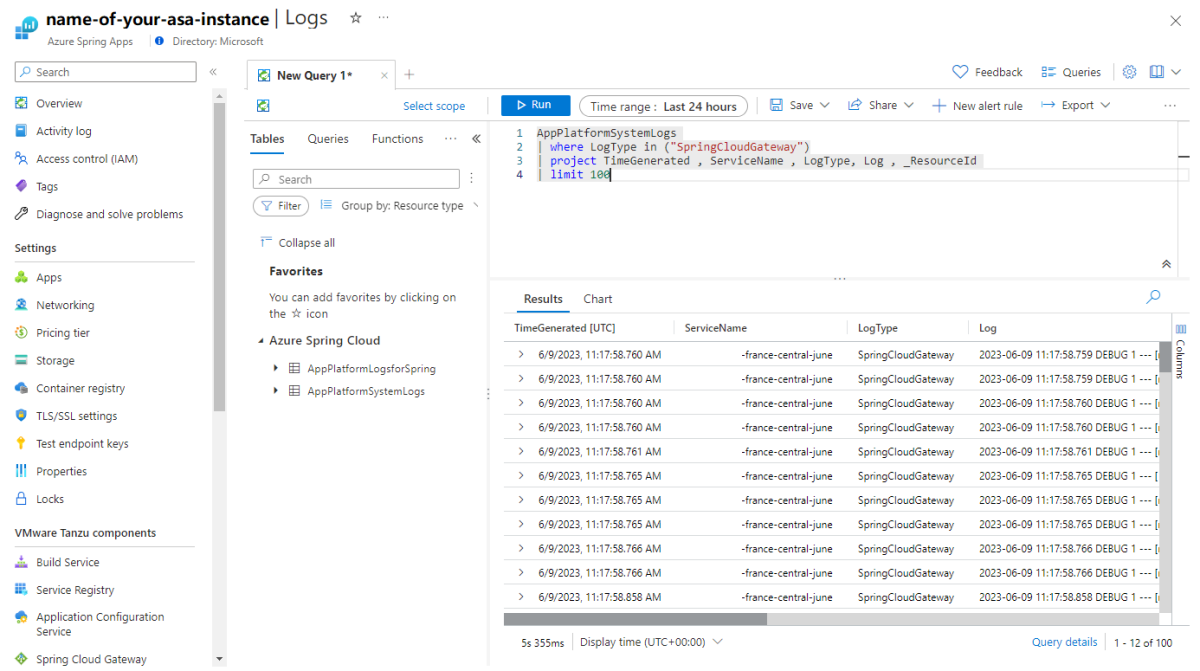Screen dimensions: 1200x671
Task: Collapse the left navigation menu
Action: (213, 72)
